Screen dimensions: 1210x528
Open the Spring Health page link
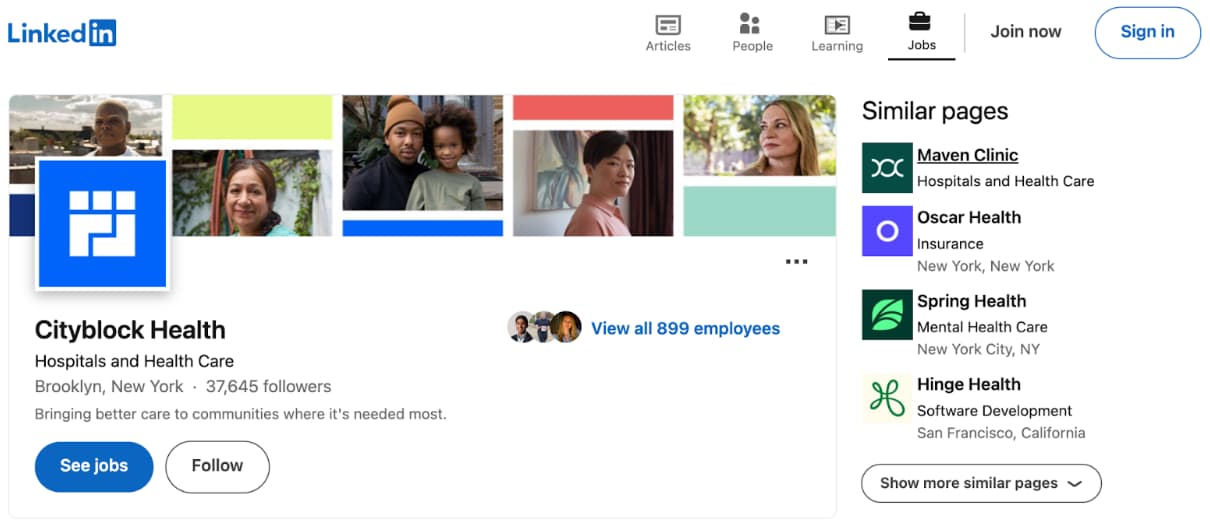[971, 301]
